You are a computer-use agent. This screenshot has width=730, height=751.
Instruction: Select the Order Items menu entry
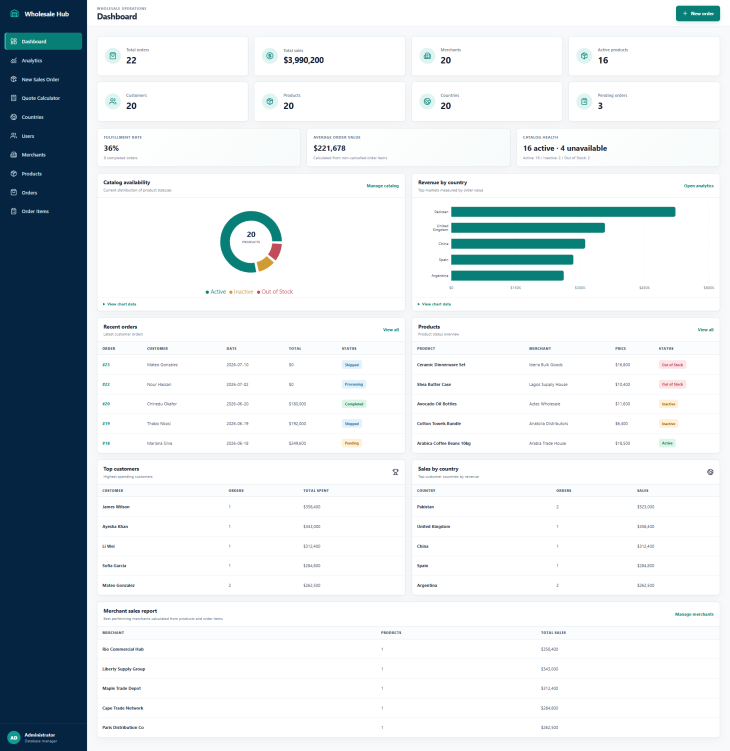point(43,211)
